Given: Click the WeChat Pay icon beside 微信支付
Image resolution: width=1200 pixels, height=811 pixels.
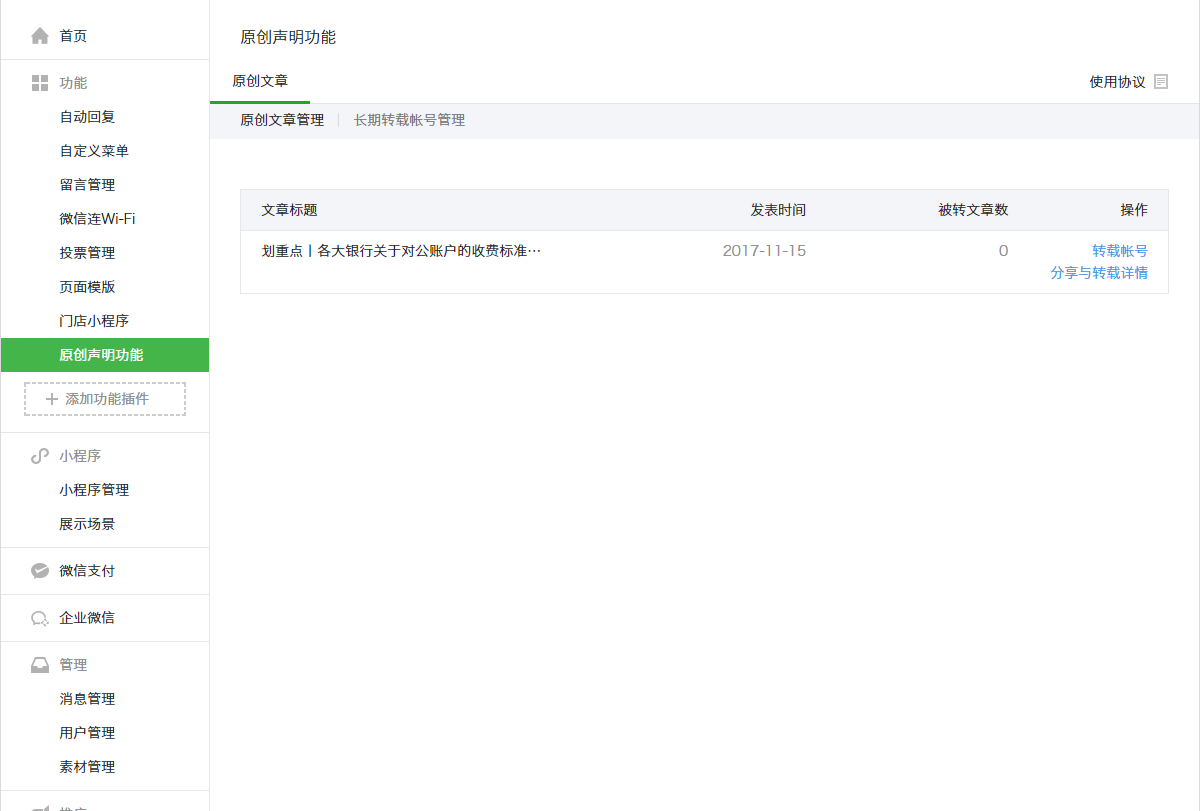Looking at the screenshot, I should [40, 571].
